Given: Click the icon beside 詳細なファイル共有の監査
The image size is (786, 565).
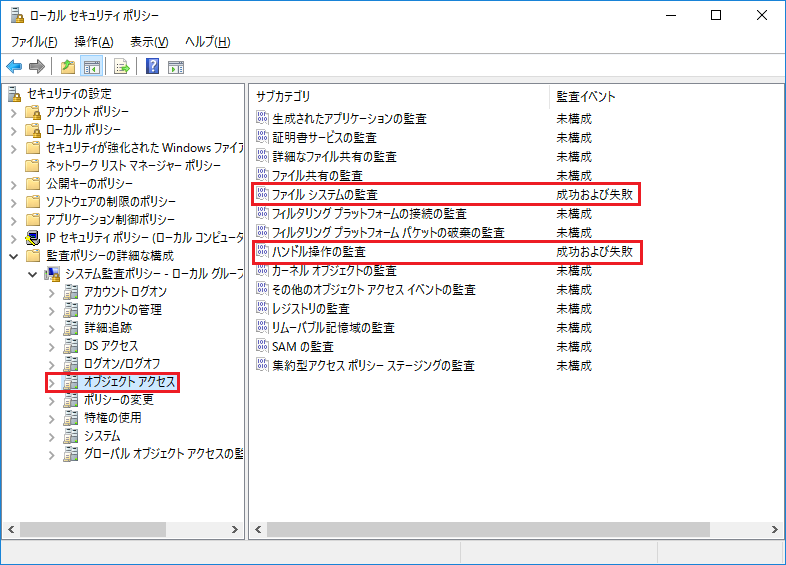Looking at the screenshot, I should point(262,155).
